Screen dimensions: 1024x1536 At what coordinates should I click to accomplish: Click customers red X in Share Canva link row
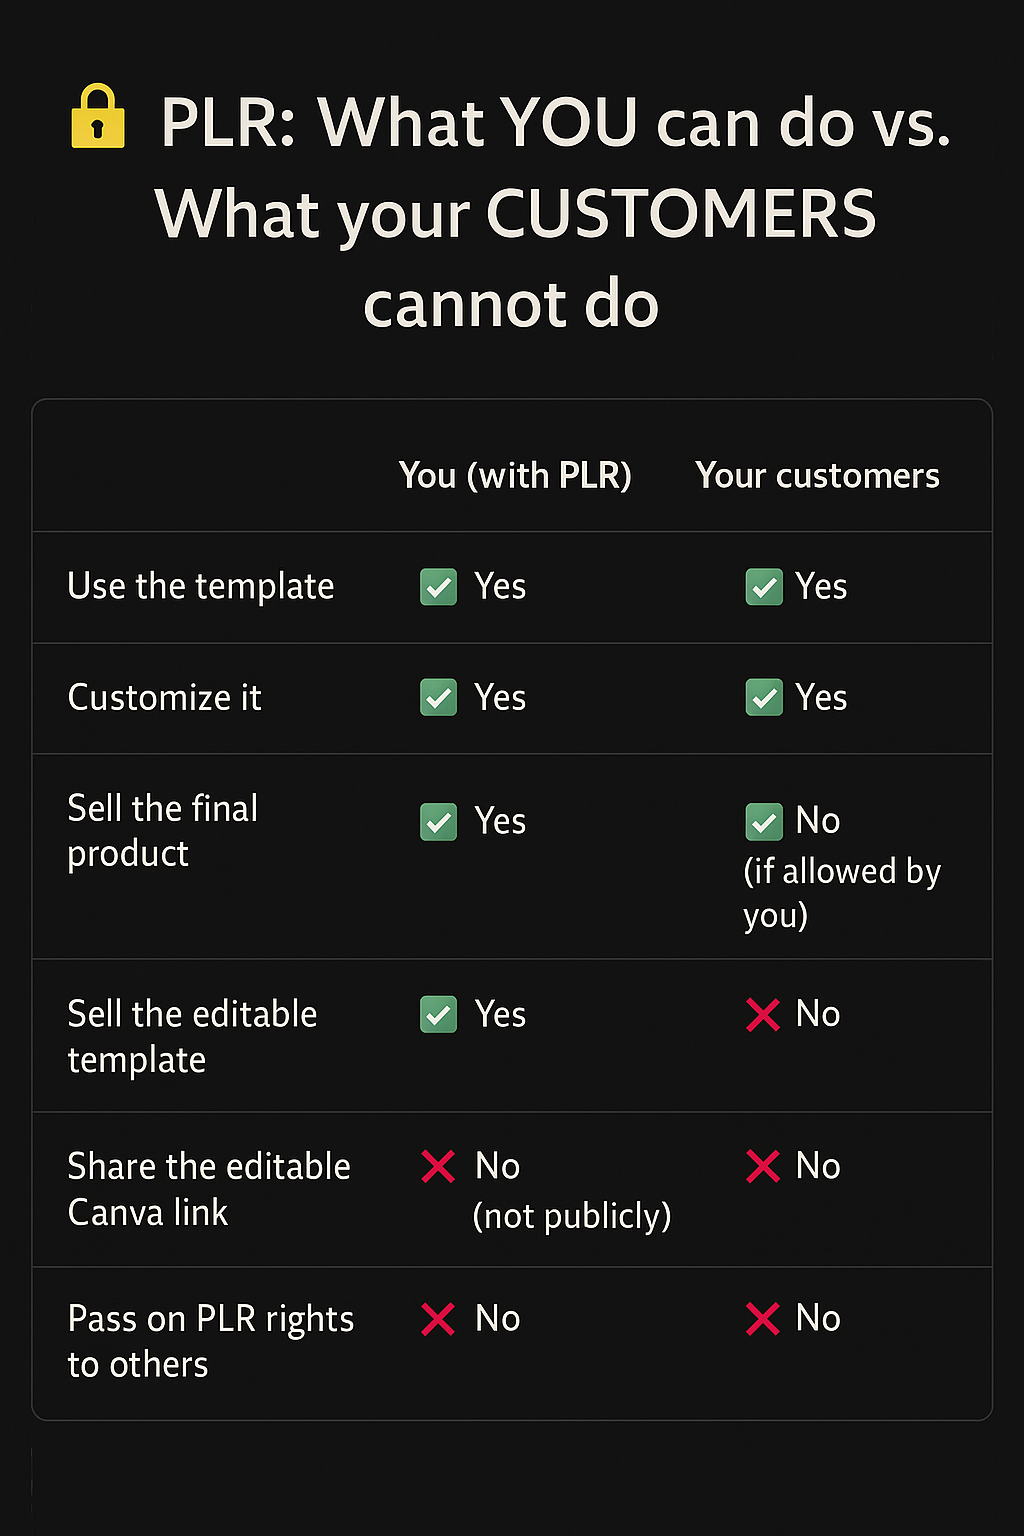click(763, 1166)
